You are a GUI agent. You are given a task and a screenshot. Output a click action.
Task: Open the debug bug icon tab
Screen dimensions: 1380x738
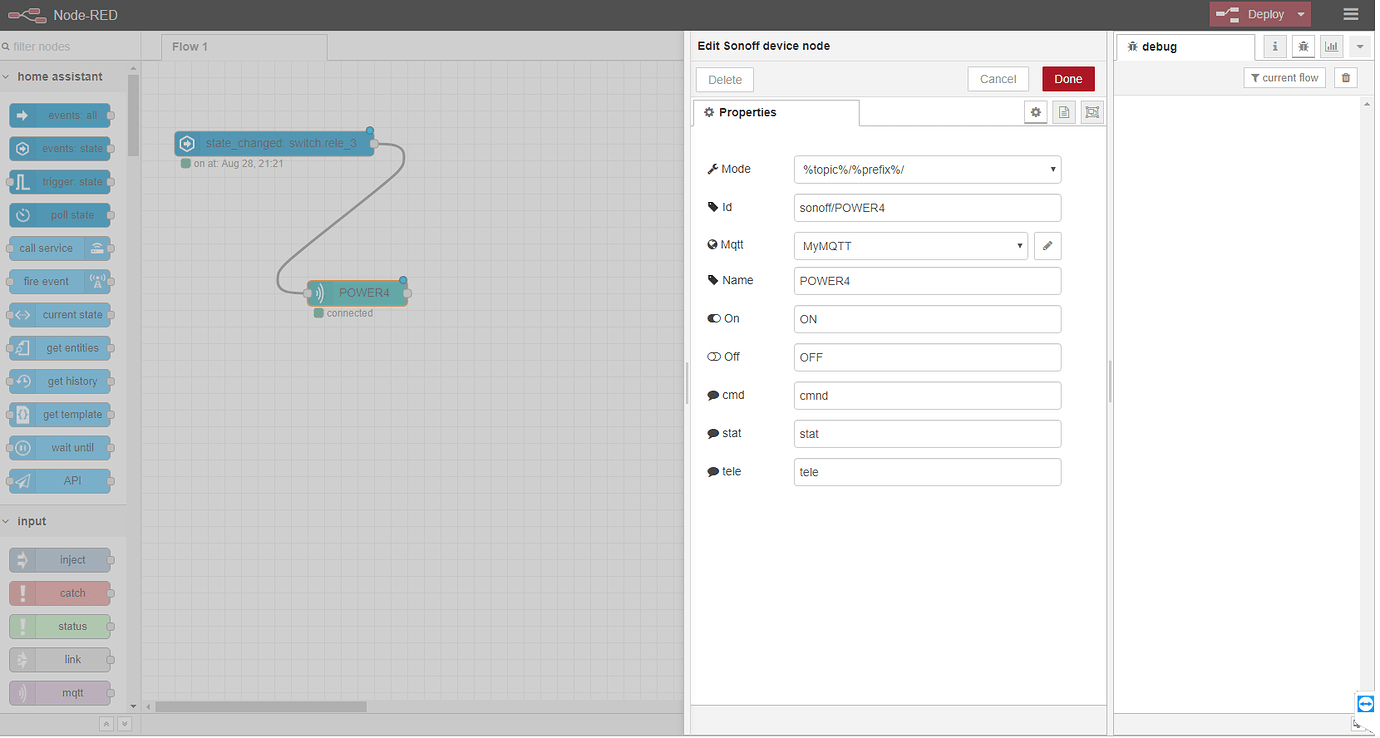[1303, 46]
